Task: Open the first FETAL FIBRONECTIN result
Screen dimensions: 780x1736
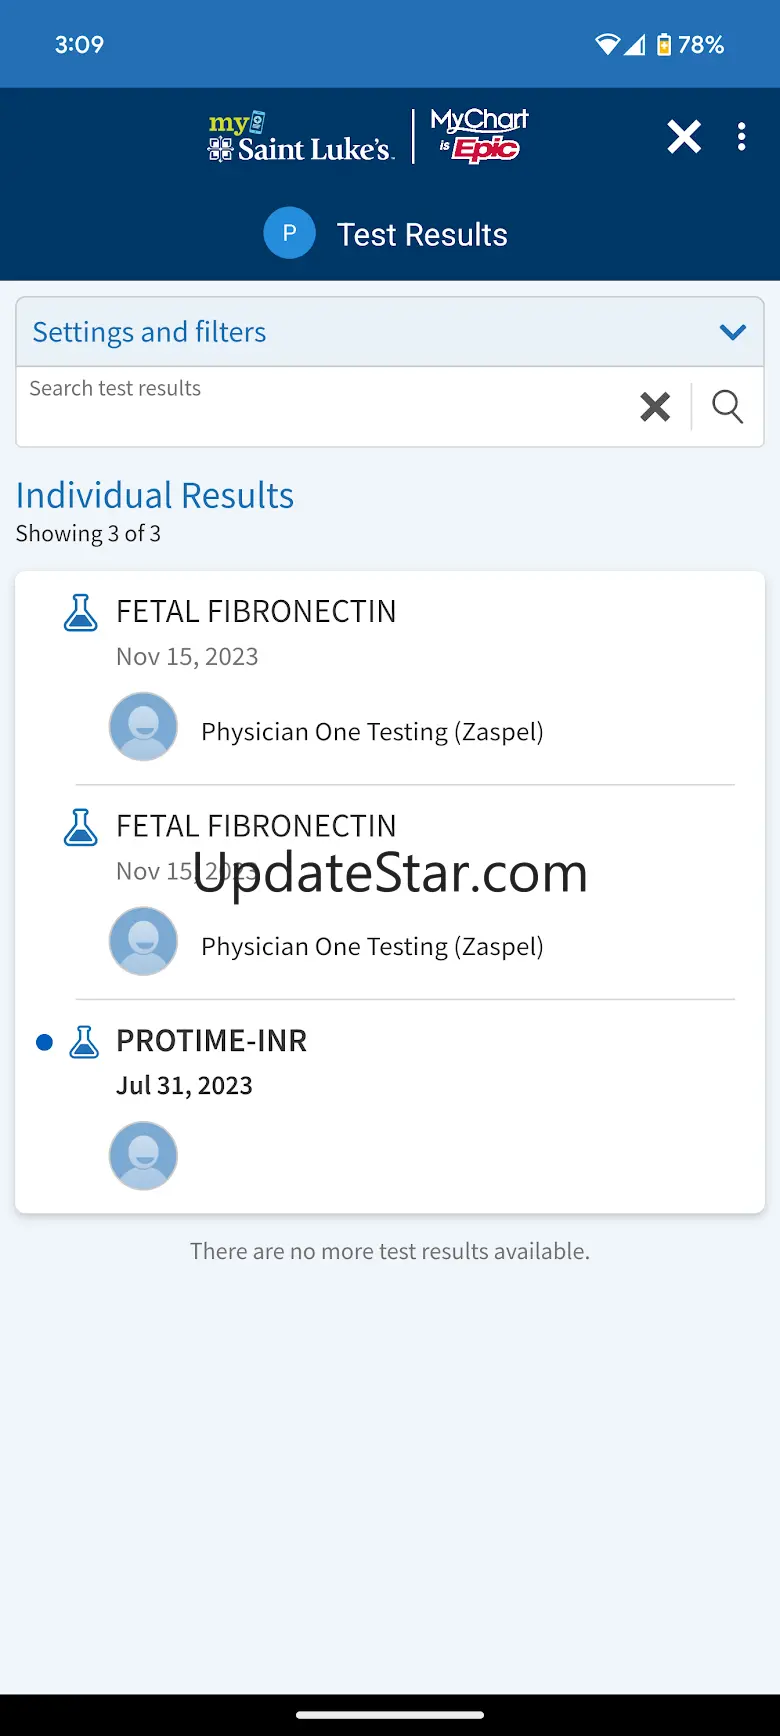Action: 256,612
